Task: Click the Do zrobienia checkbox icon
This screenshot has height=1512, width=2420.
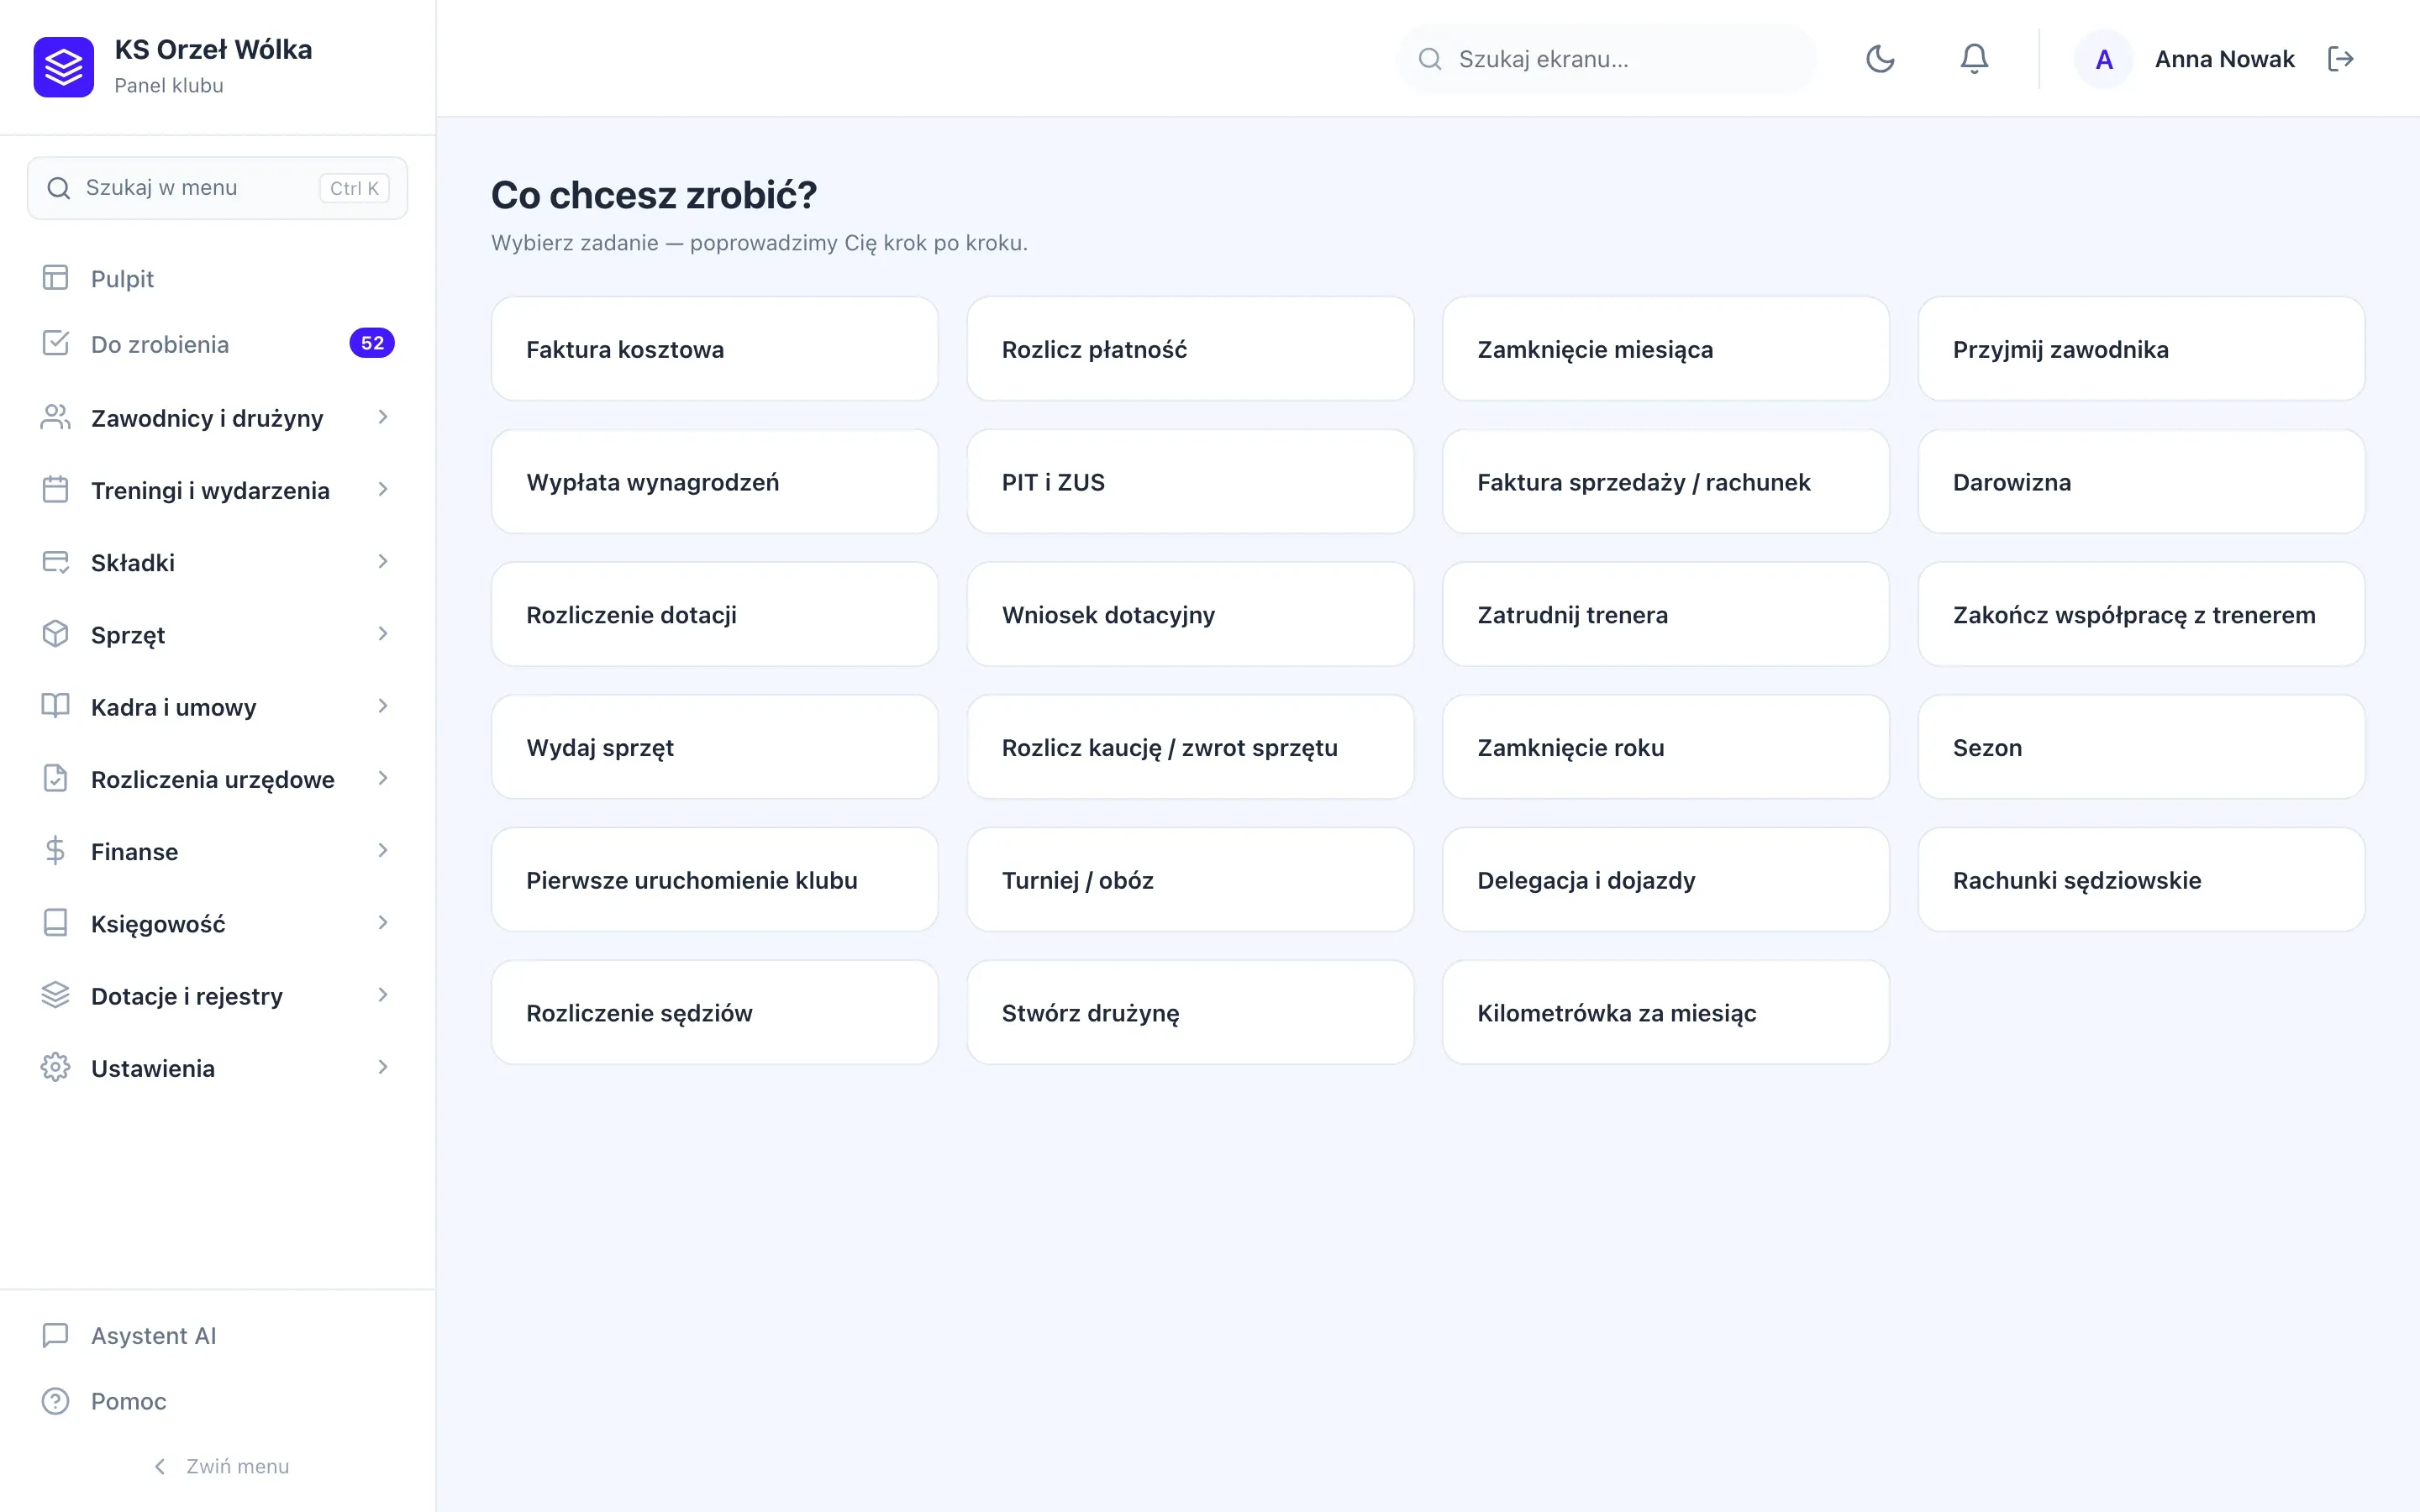Action: [55, 344]
